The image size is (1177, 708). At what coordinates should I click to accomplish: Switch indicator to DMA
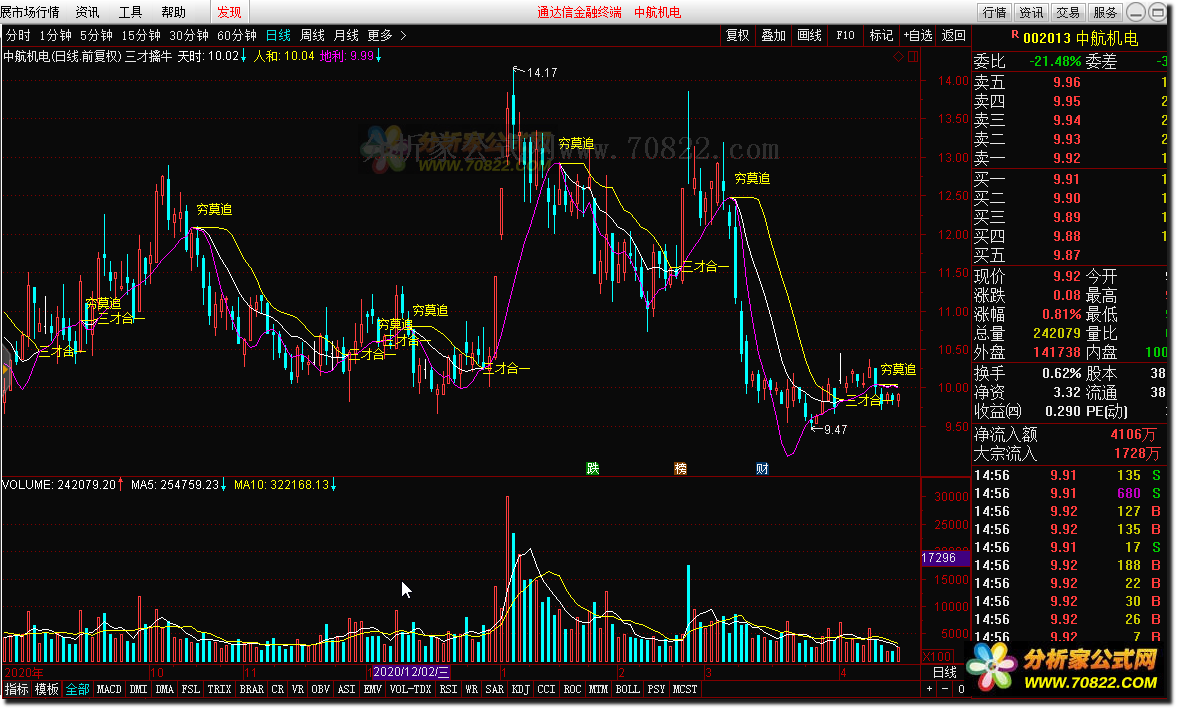[164, 689]
